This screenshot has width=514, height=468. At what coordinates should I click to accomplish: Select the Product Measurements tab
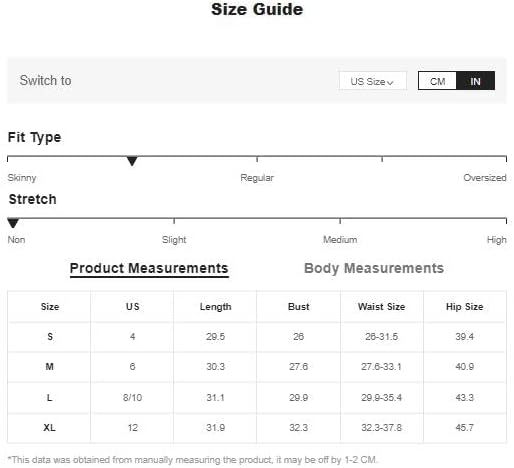coord(149,269)
